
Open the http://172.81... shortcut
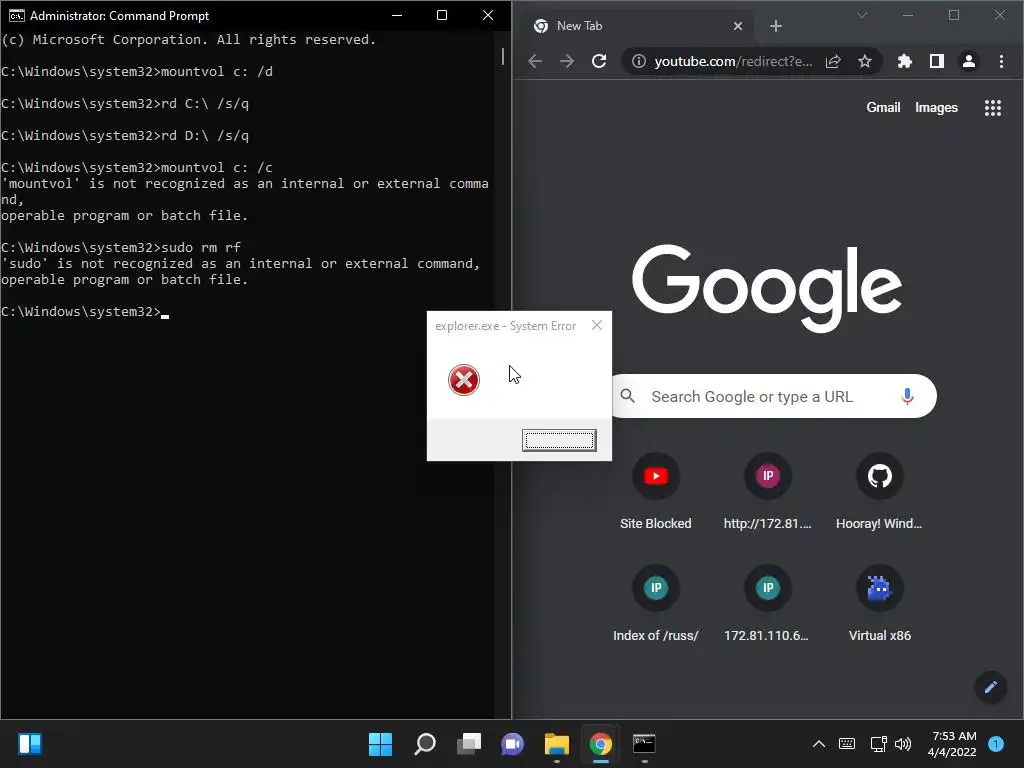click(x=767, y=491)
